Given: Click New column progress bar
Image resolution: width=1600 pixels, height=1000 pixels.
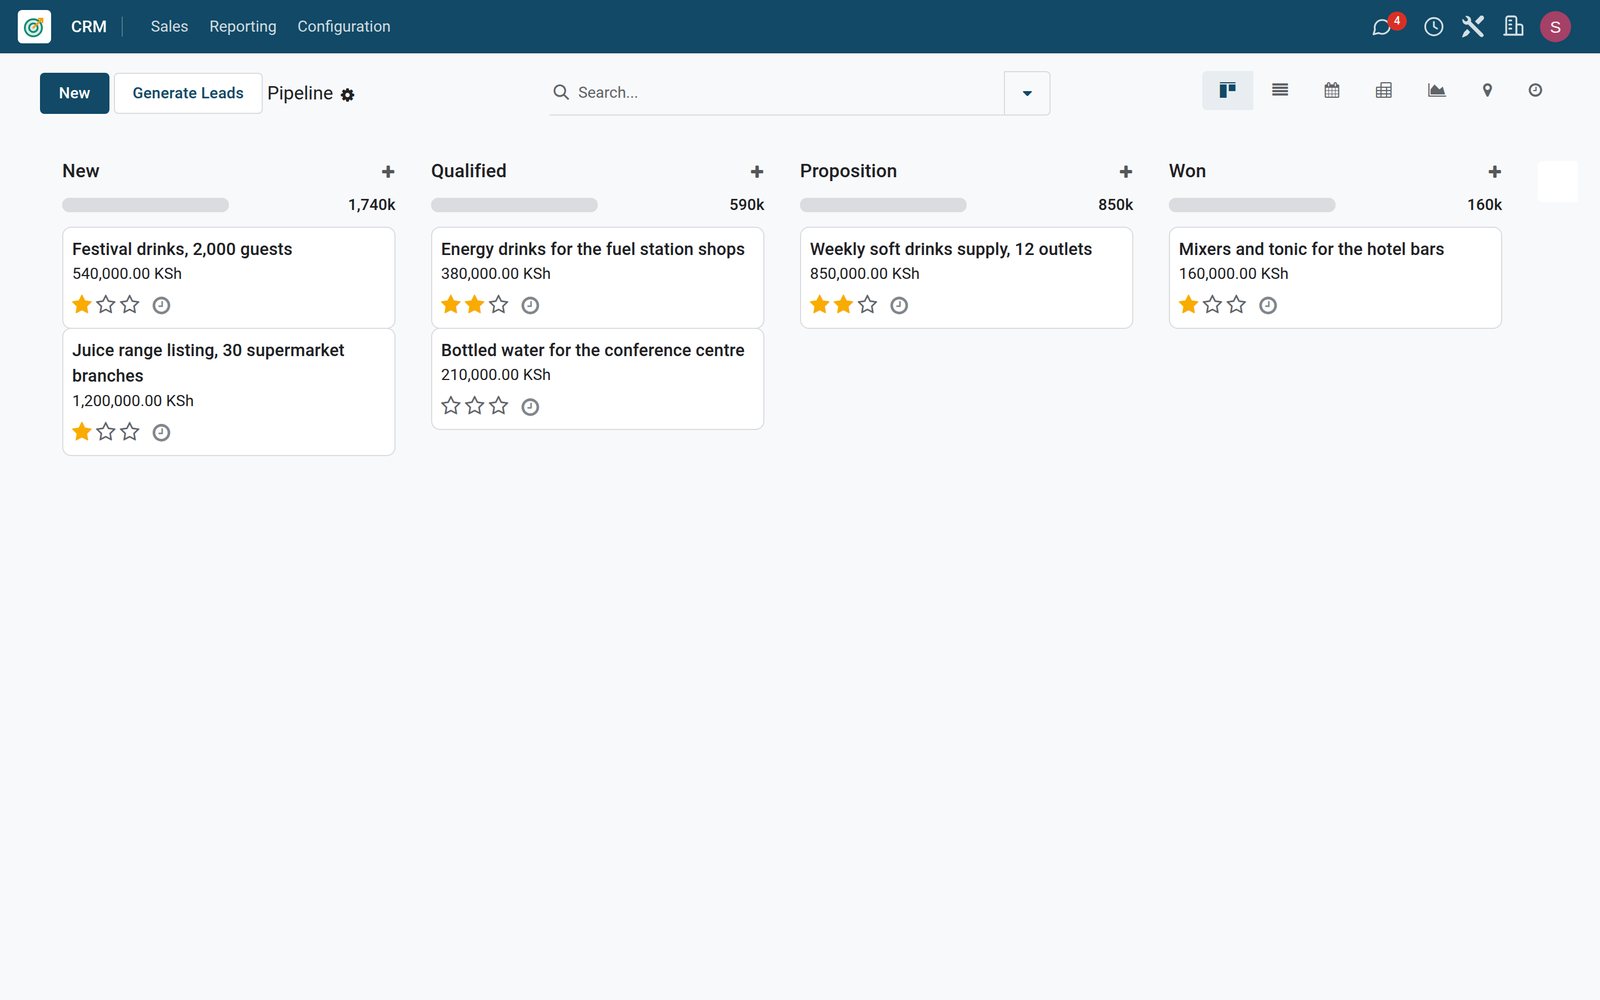Looking at the screenshot, I should click(146, 205).
